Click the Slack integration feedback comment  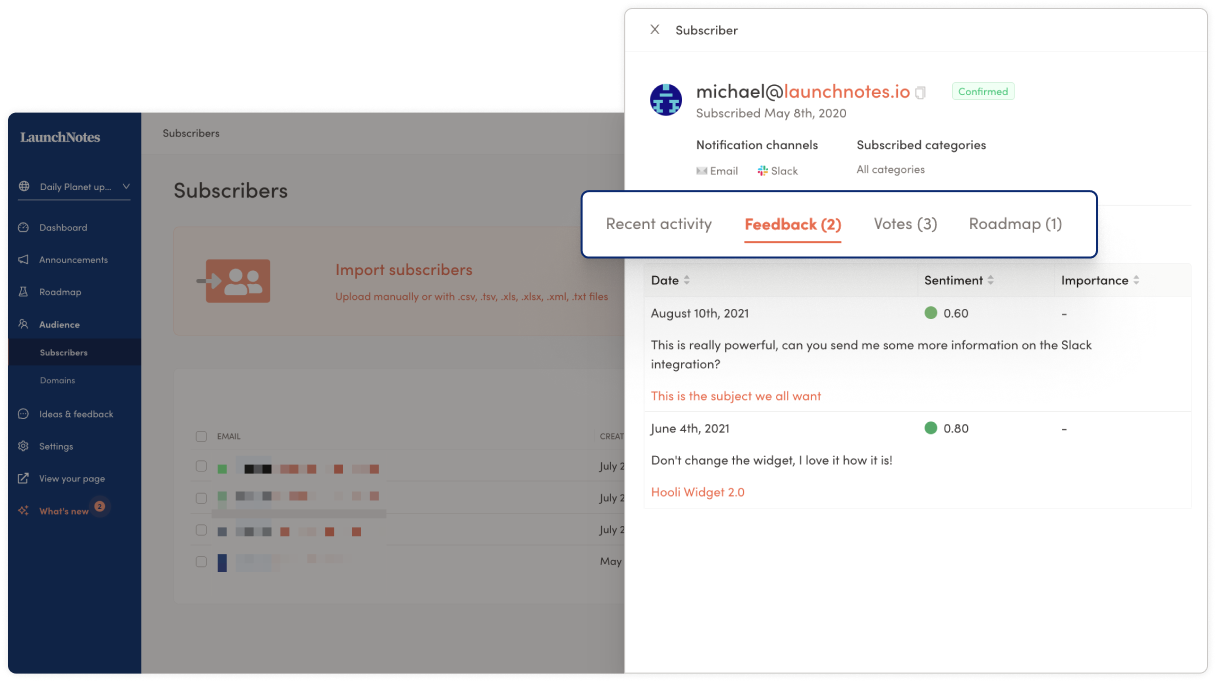tap(872, 354)
